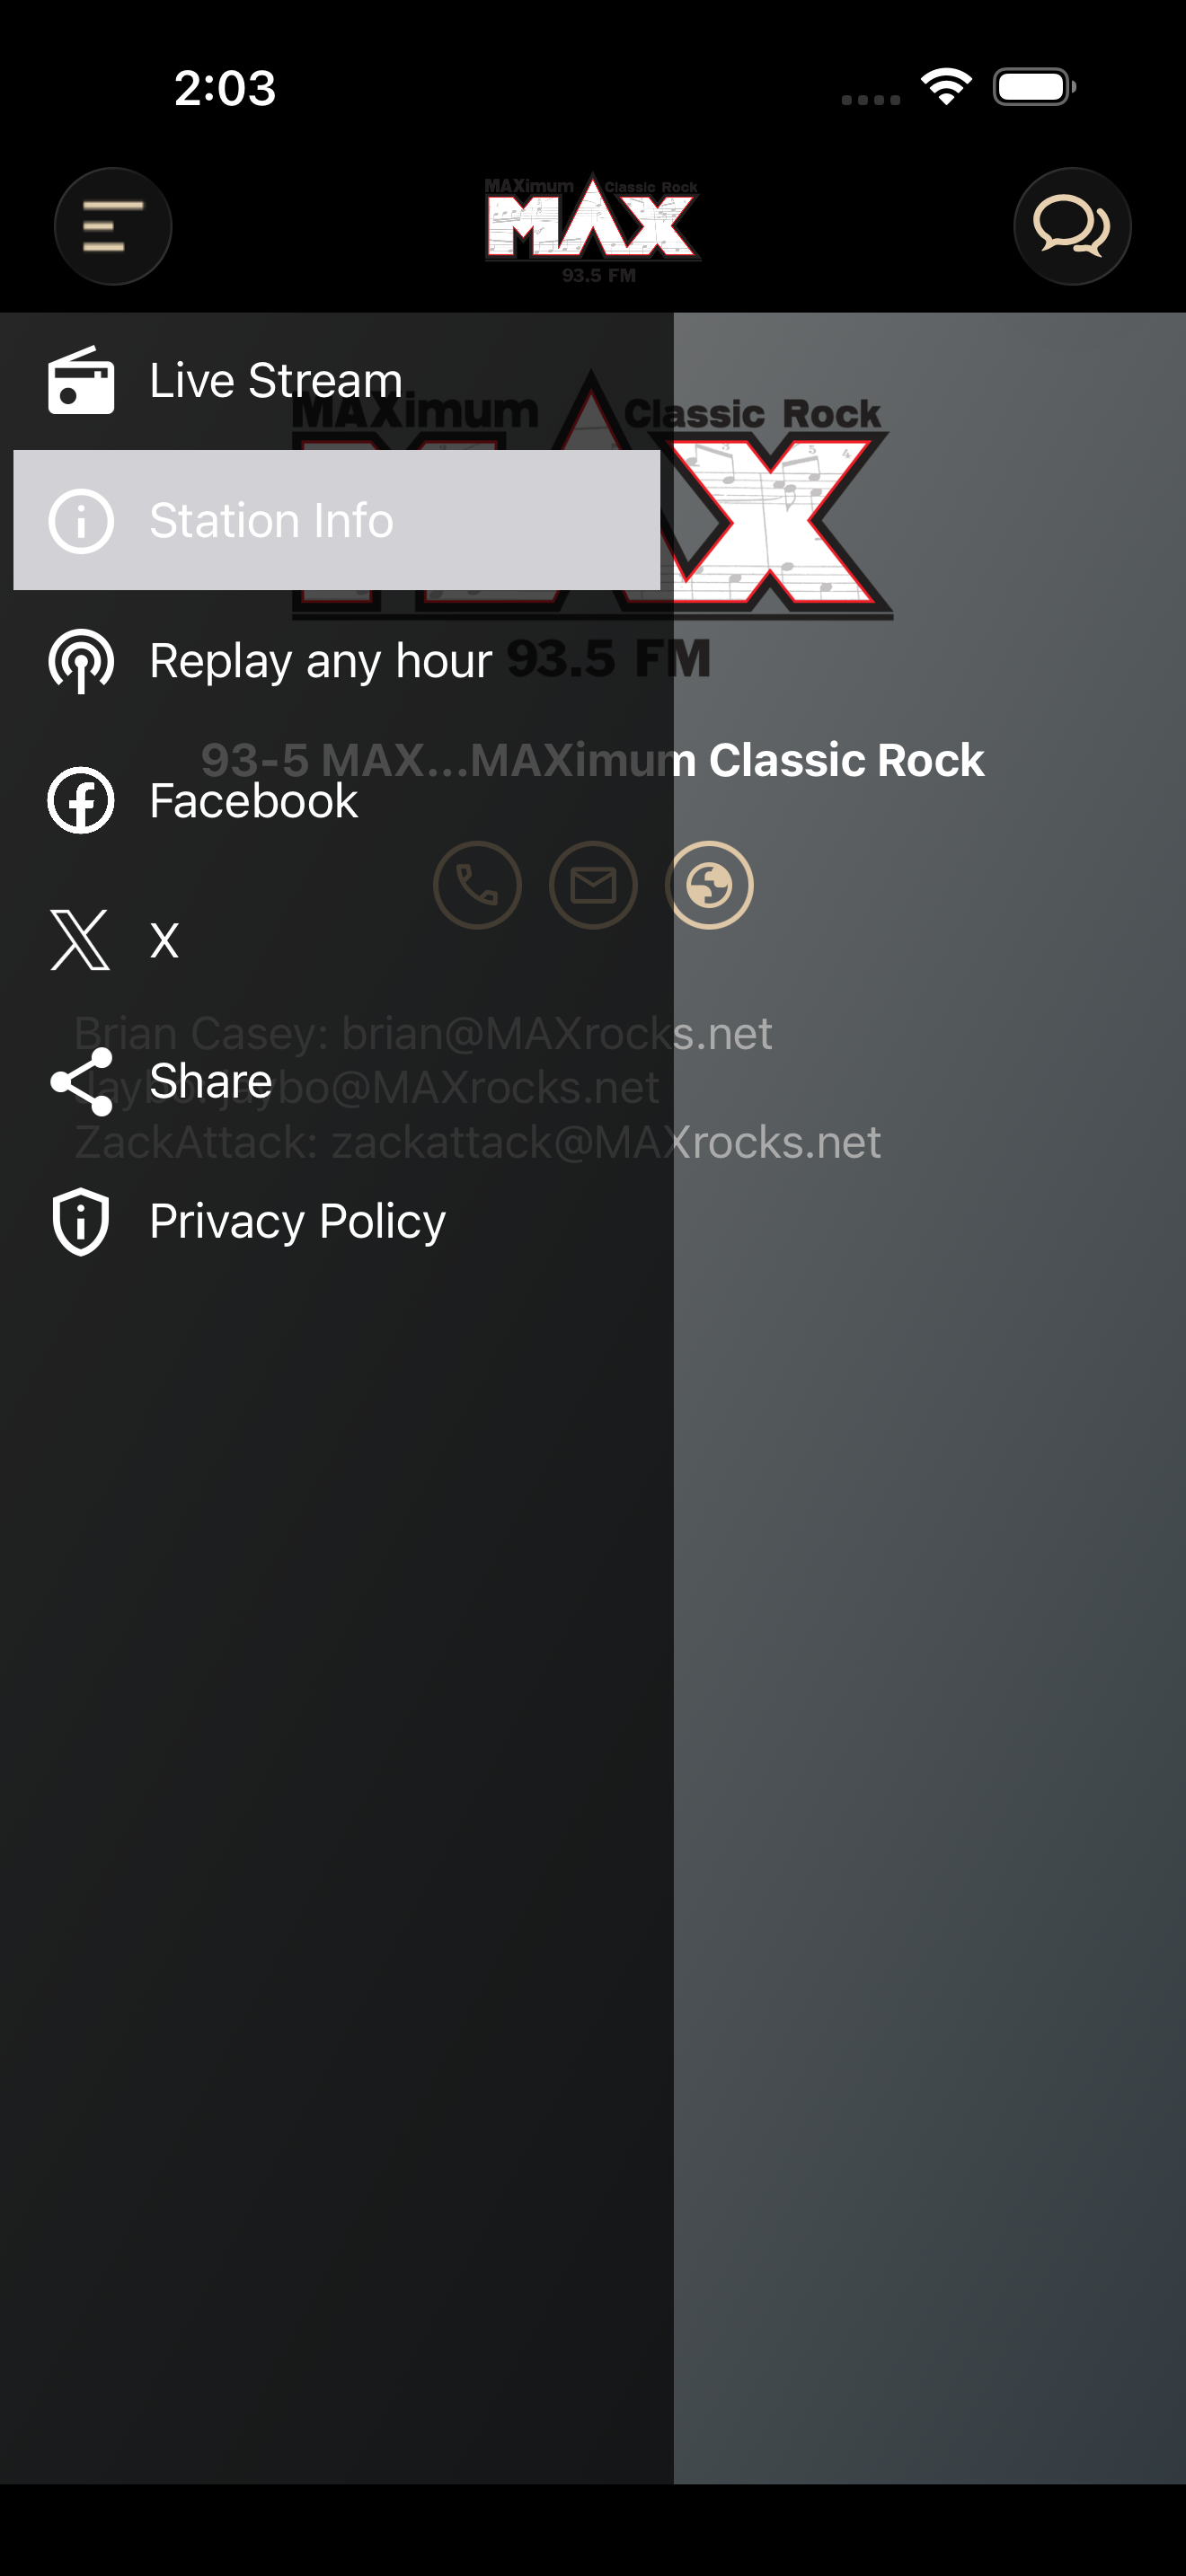The width and height of the screenshot is (1186, 2576).
Task: Tap the podcast replay icon
Action: (81, 661)
